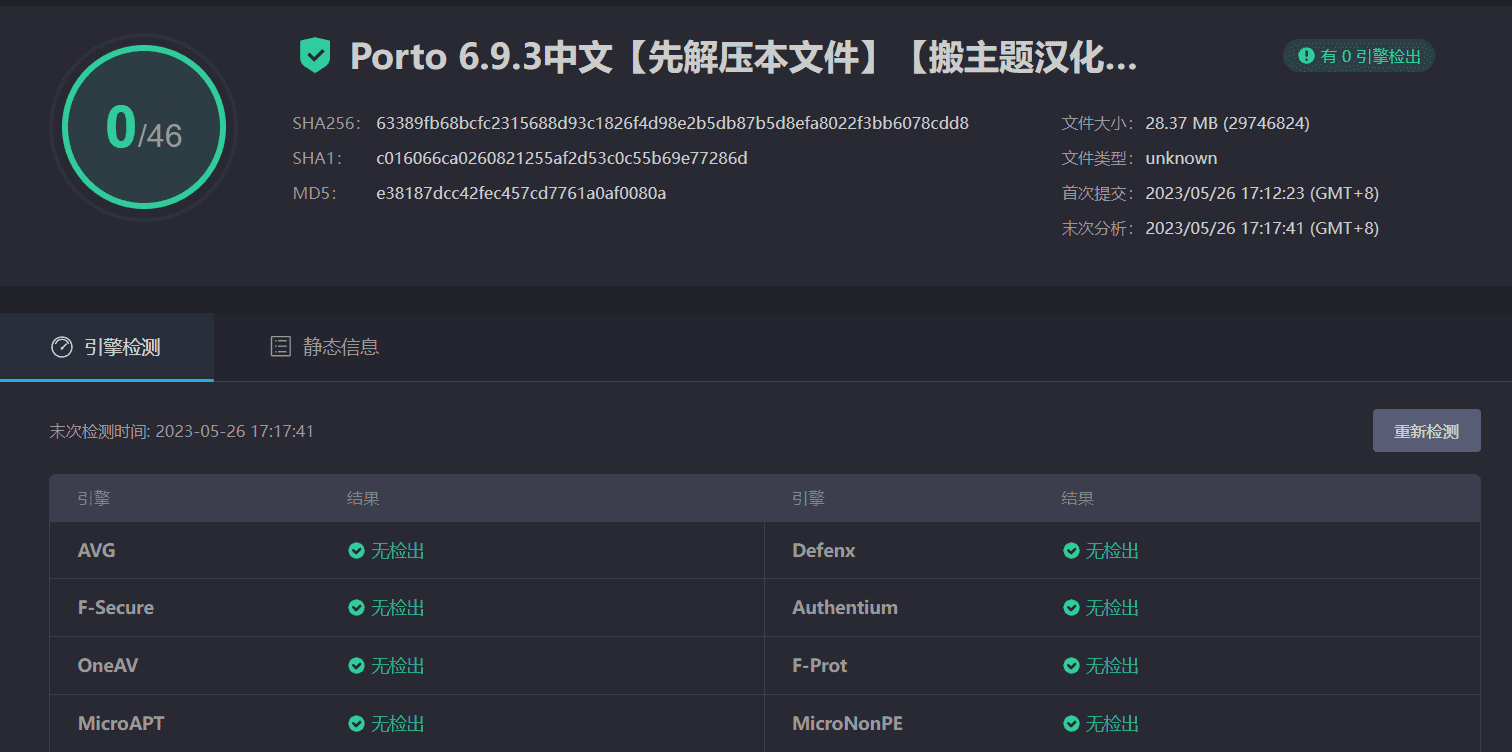
Task: Click the green check icon in OneAV row
Action: (x=356, y=666)
